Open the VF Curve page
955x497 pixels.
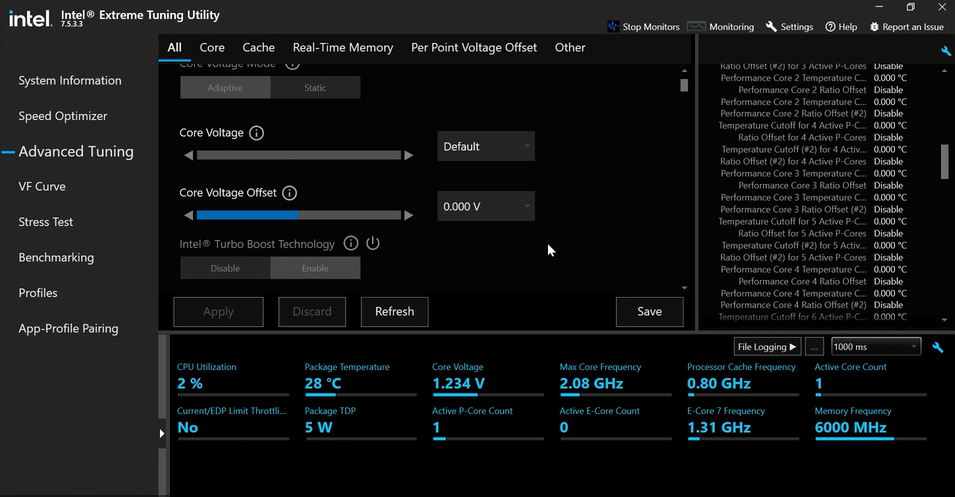pos(42,186)
